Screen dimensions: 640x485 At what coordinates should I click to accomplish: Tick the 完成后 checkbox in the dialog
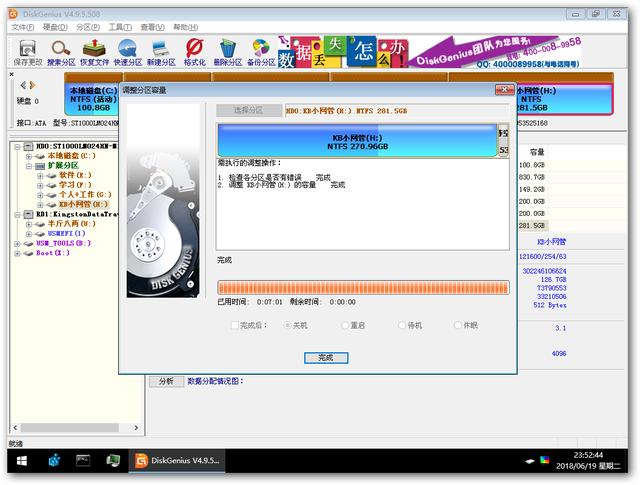(x=235, y=326)
